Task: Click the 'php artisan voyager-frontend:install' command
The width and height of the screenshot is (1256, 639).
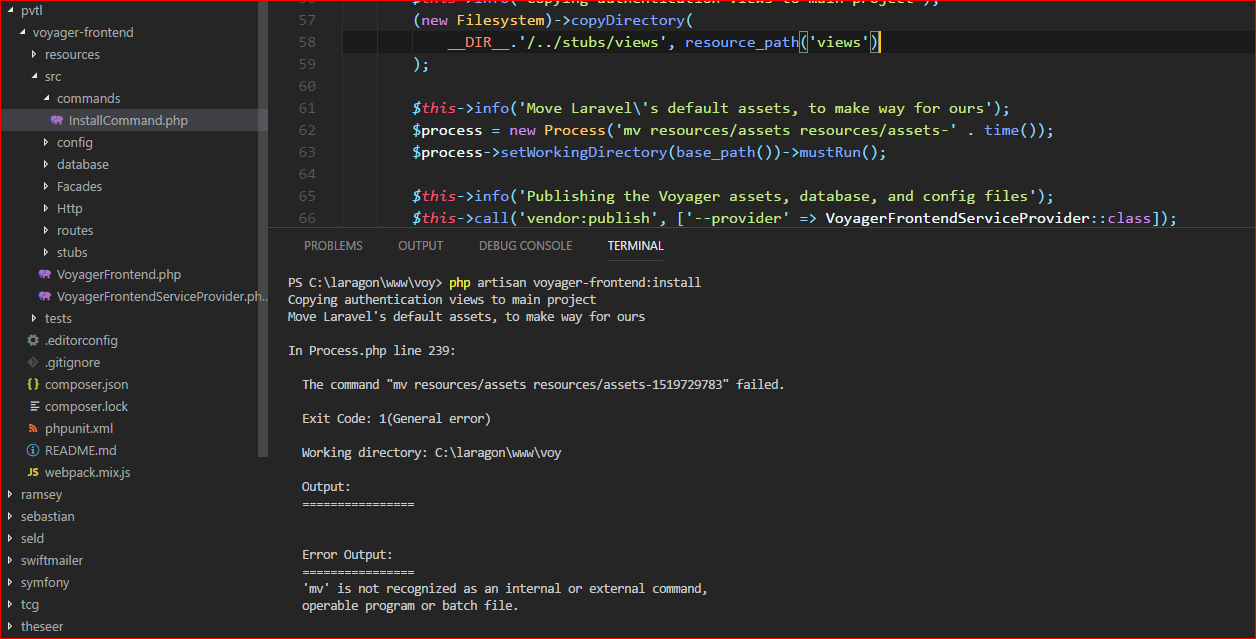Action: [x=575, y=283]
